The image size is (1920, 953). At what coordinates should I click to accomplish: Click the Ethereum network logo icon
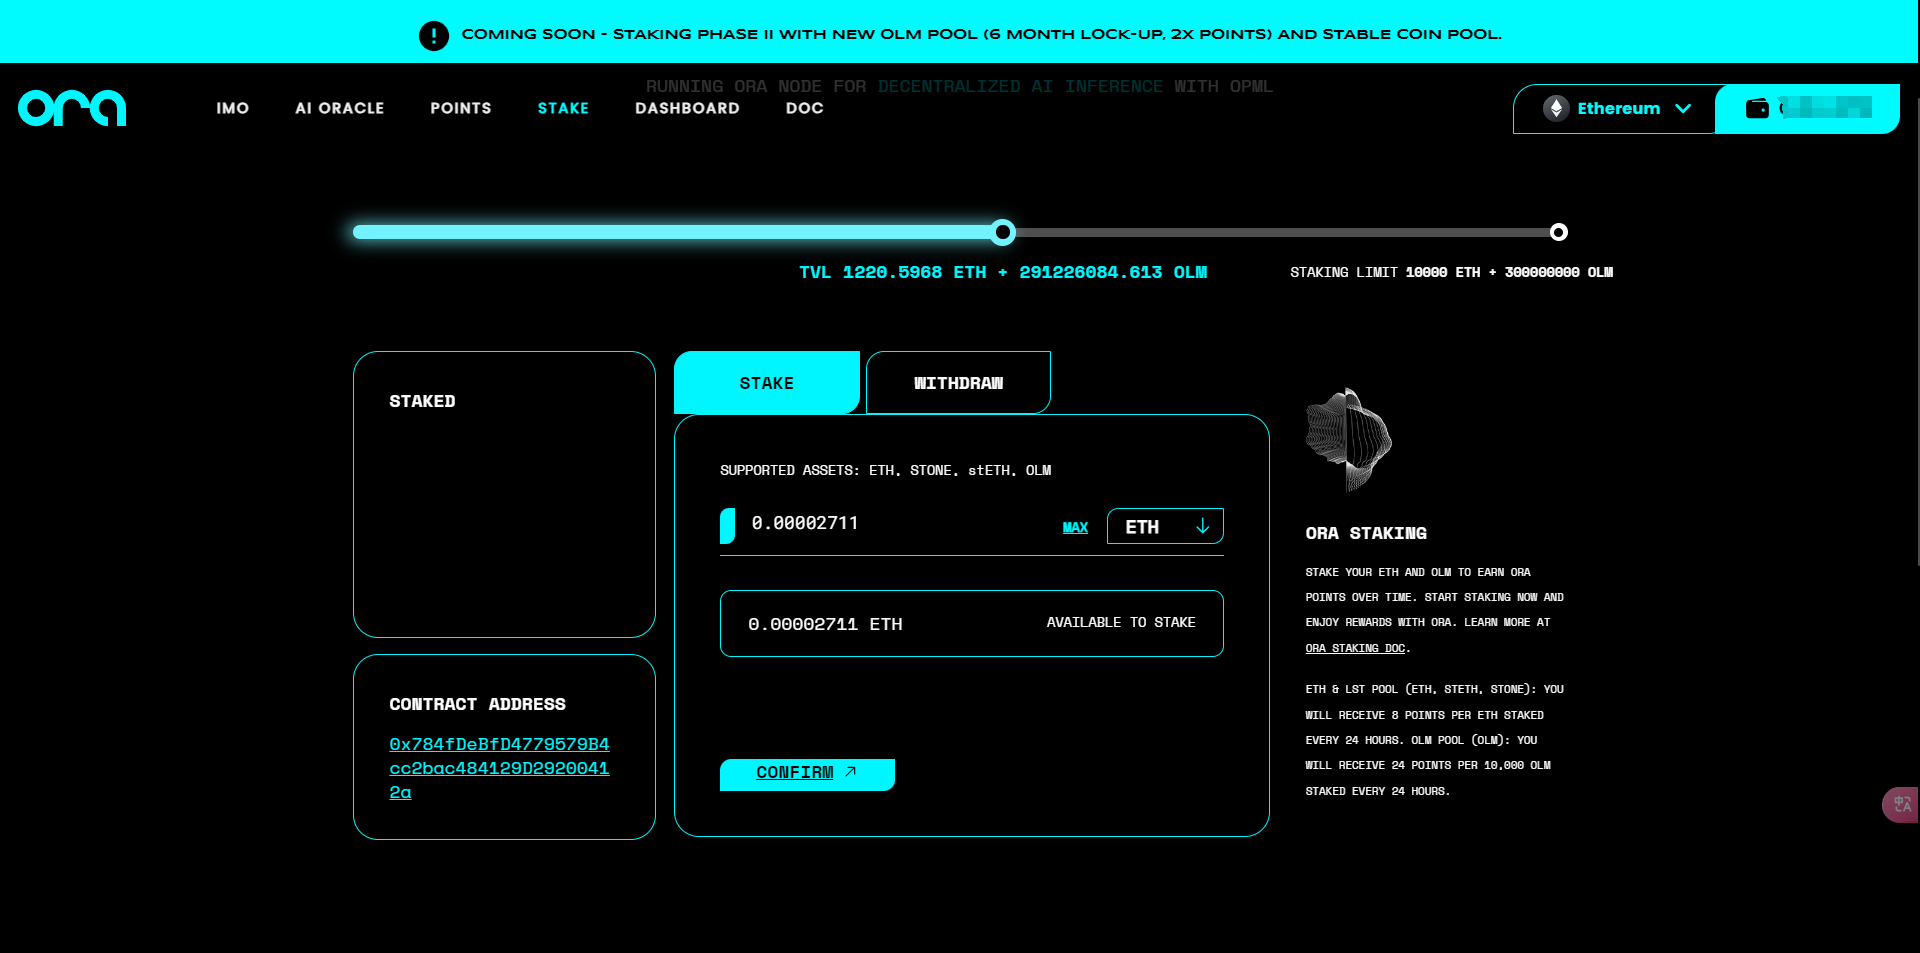[x=1556, y=108]
